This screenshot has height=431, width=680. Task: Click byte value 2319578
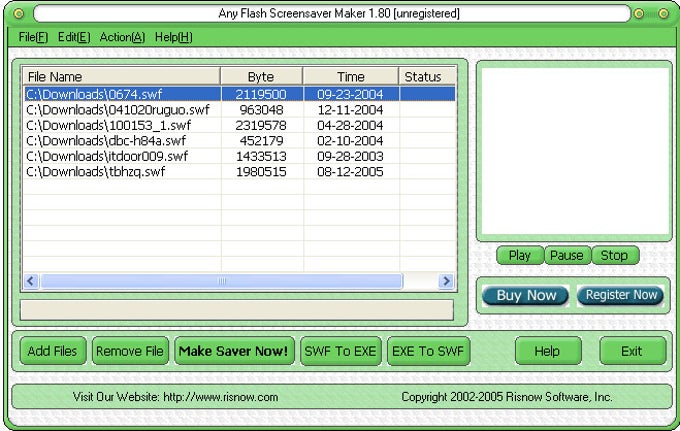[261, 125]
